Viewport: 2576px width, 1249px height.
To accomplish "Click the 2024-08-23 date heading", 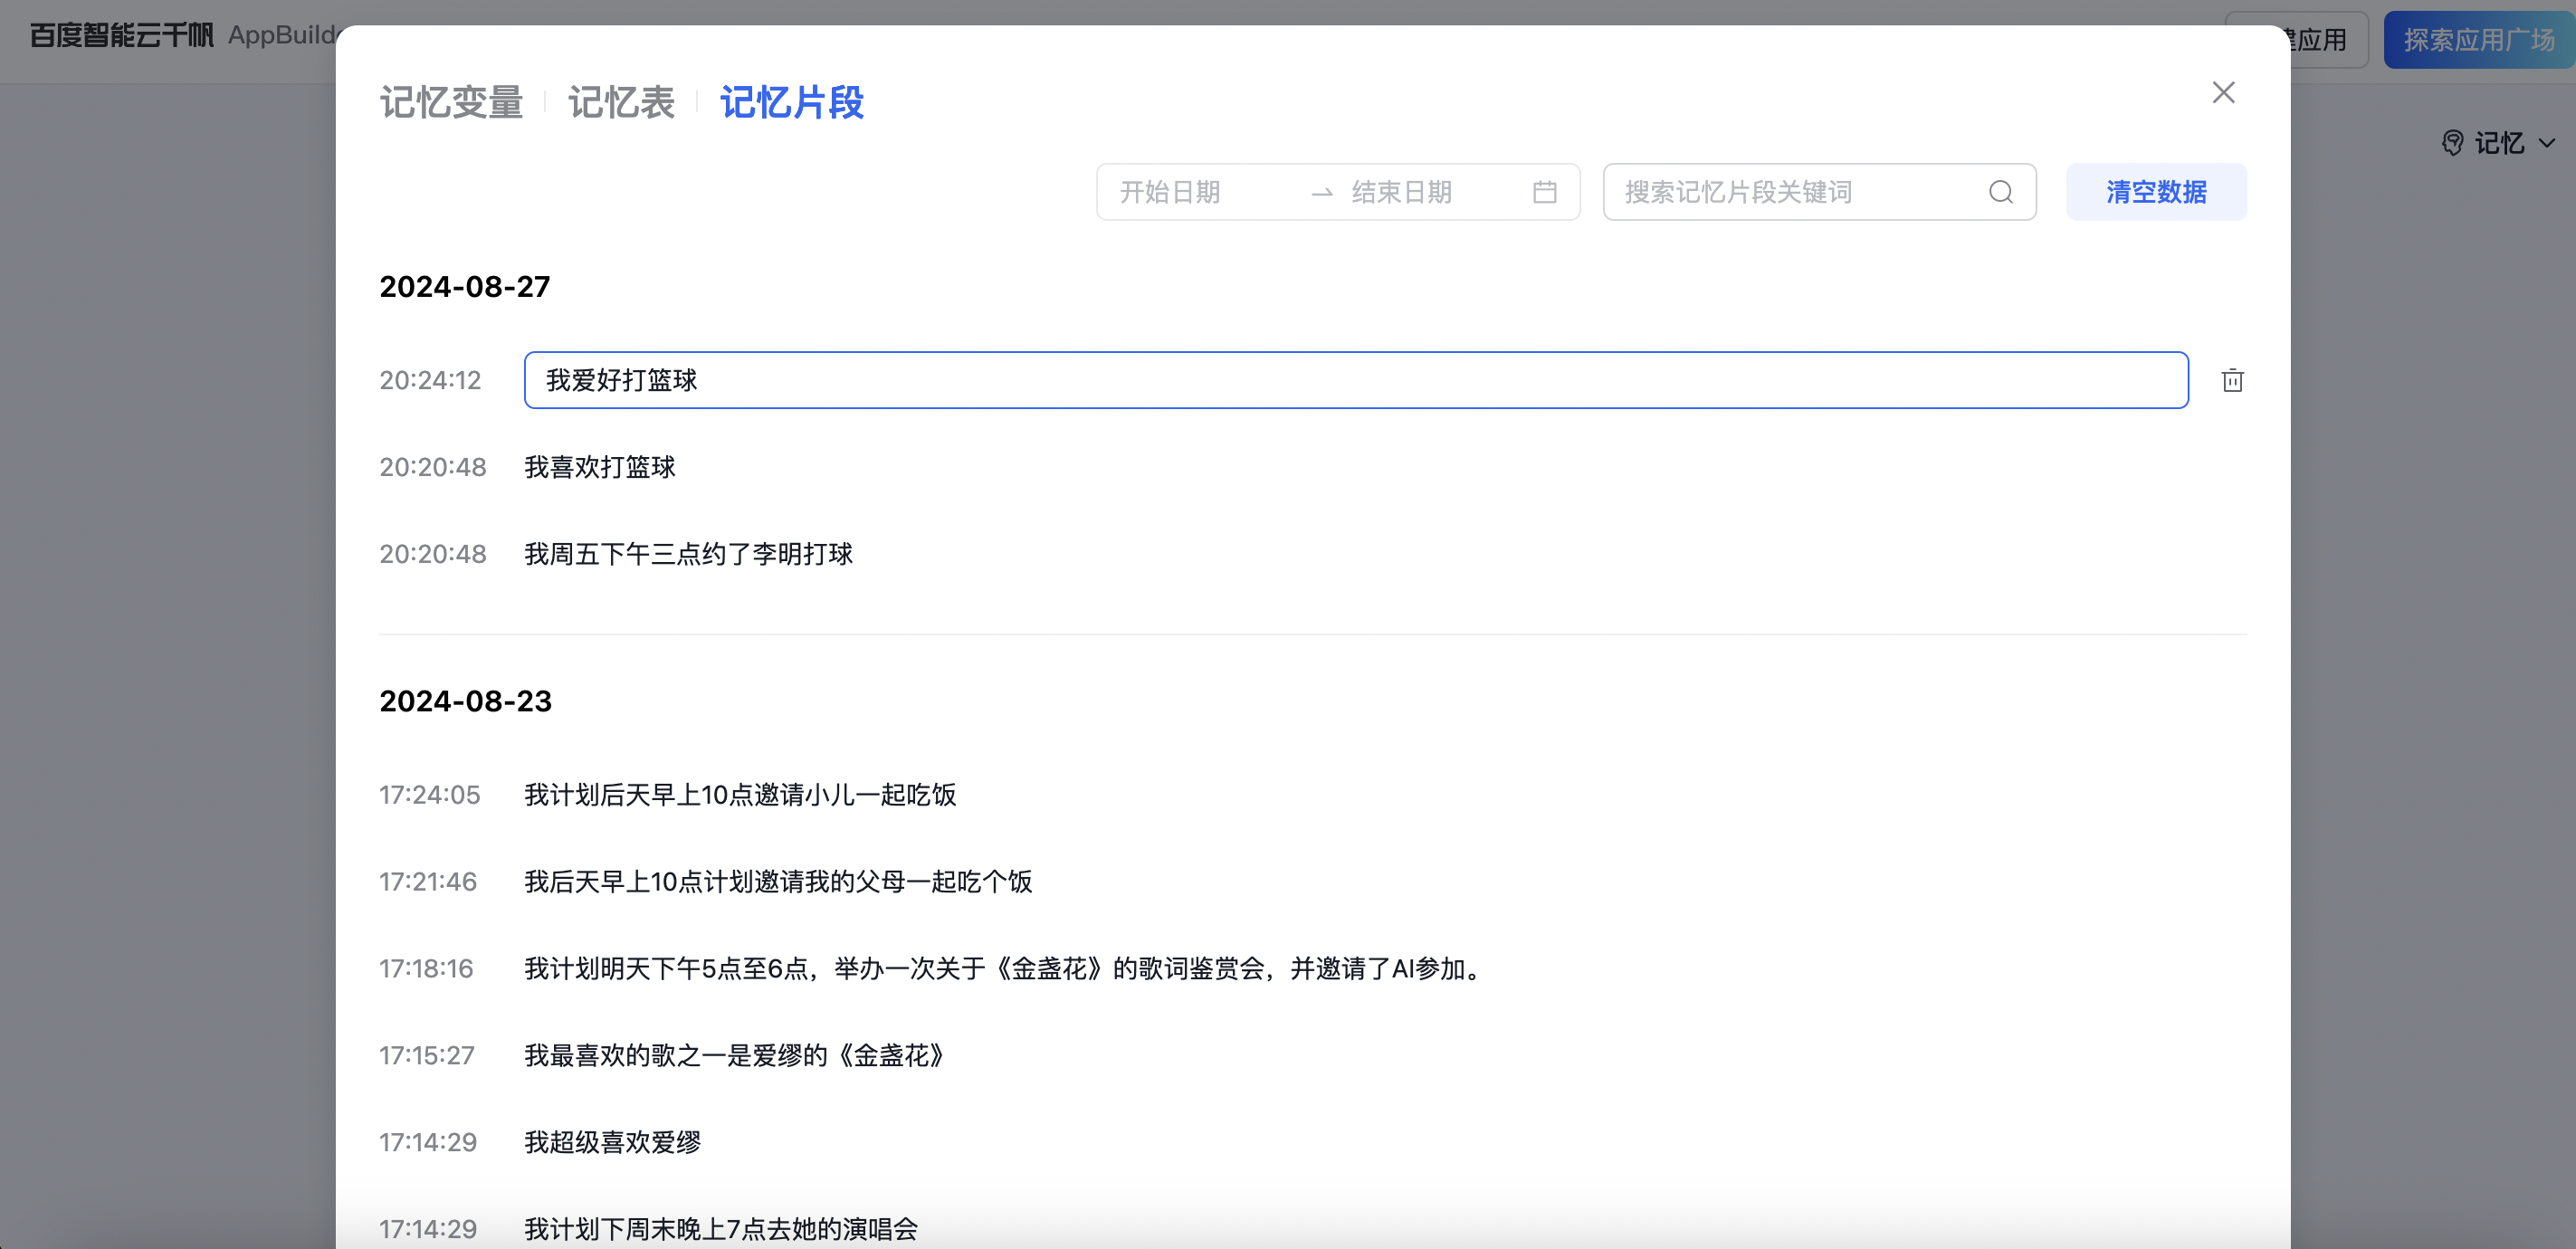I will click(465, 701).
